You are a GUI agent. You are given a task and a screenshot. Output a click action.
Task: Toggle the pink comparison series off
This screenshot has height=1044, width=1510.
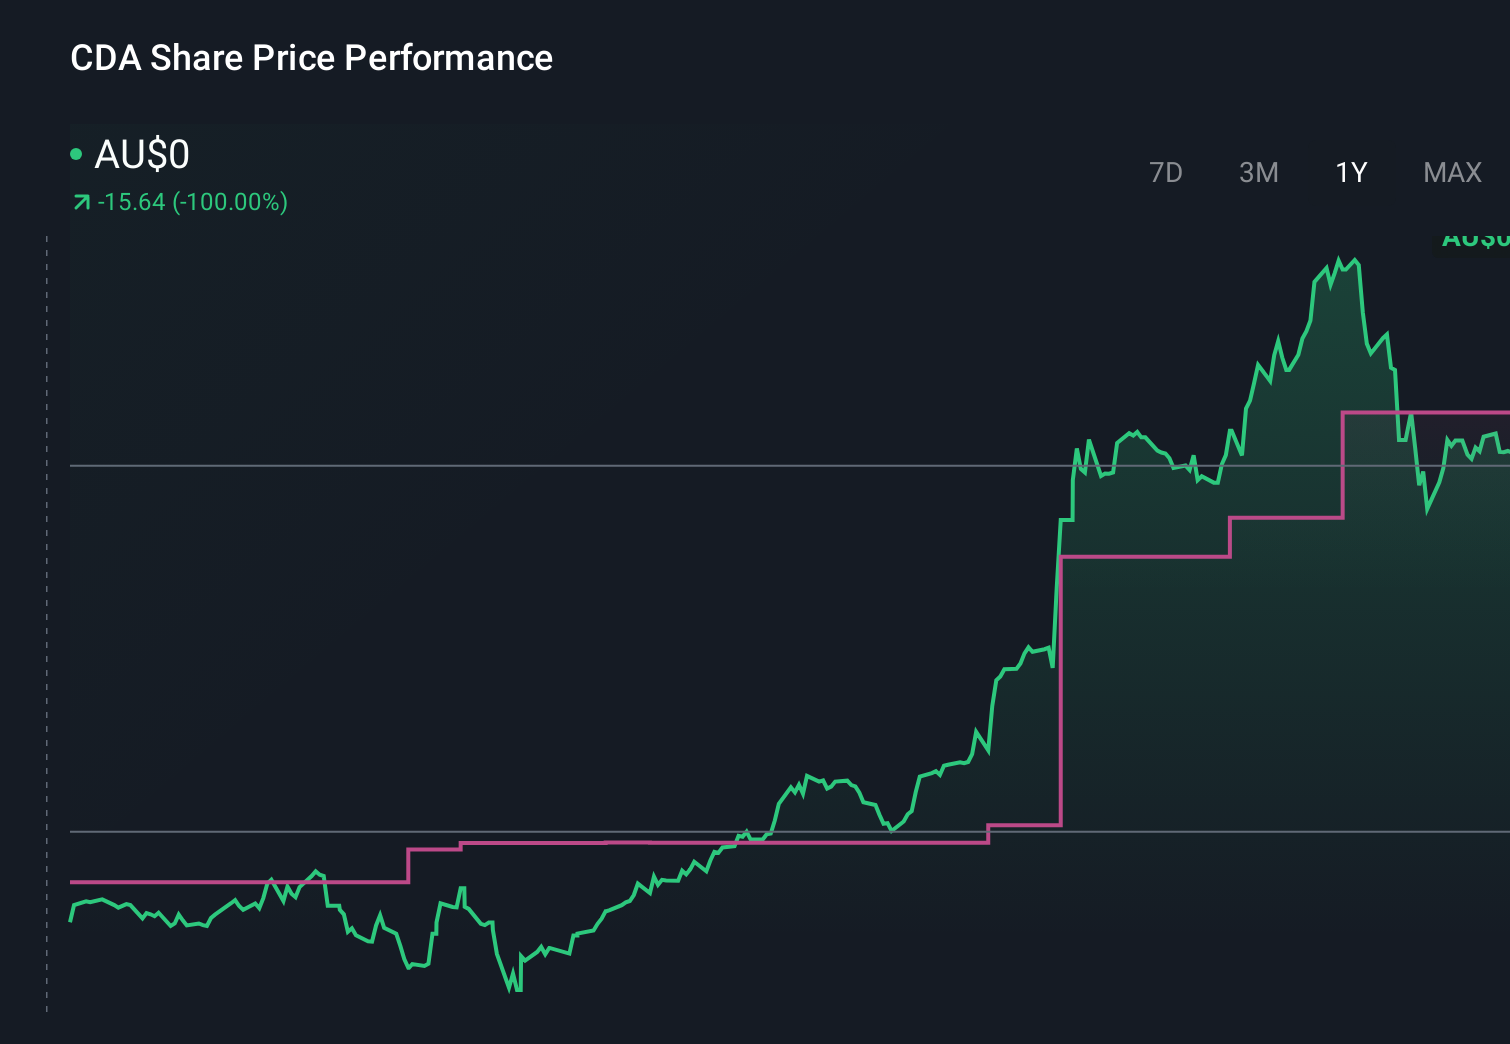pos(1150,558)
